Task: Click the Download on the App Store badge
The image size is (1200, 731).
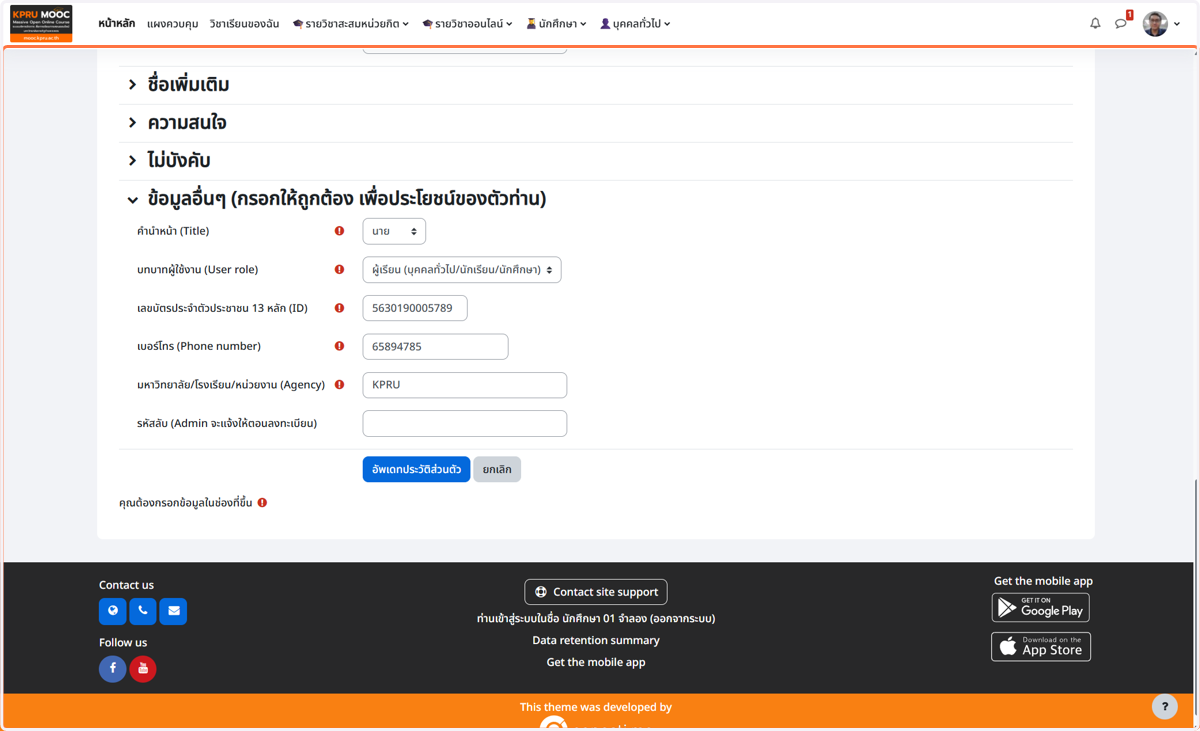Action: coord(1041,647)
